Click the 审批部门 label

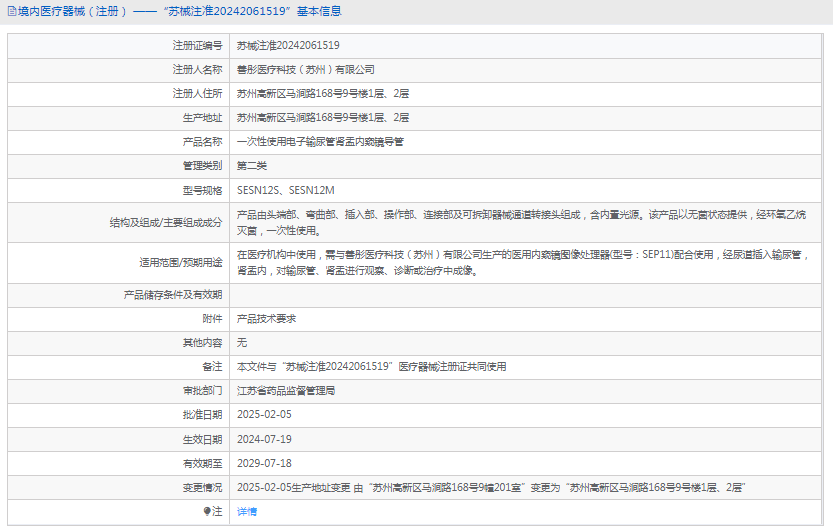202,391
